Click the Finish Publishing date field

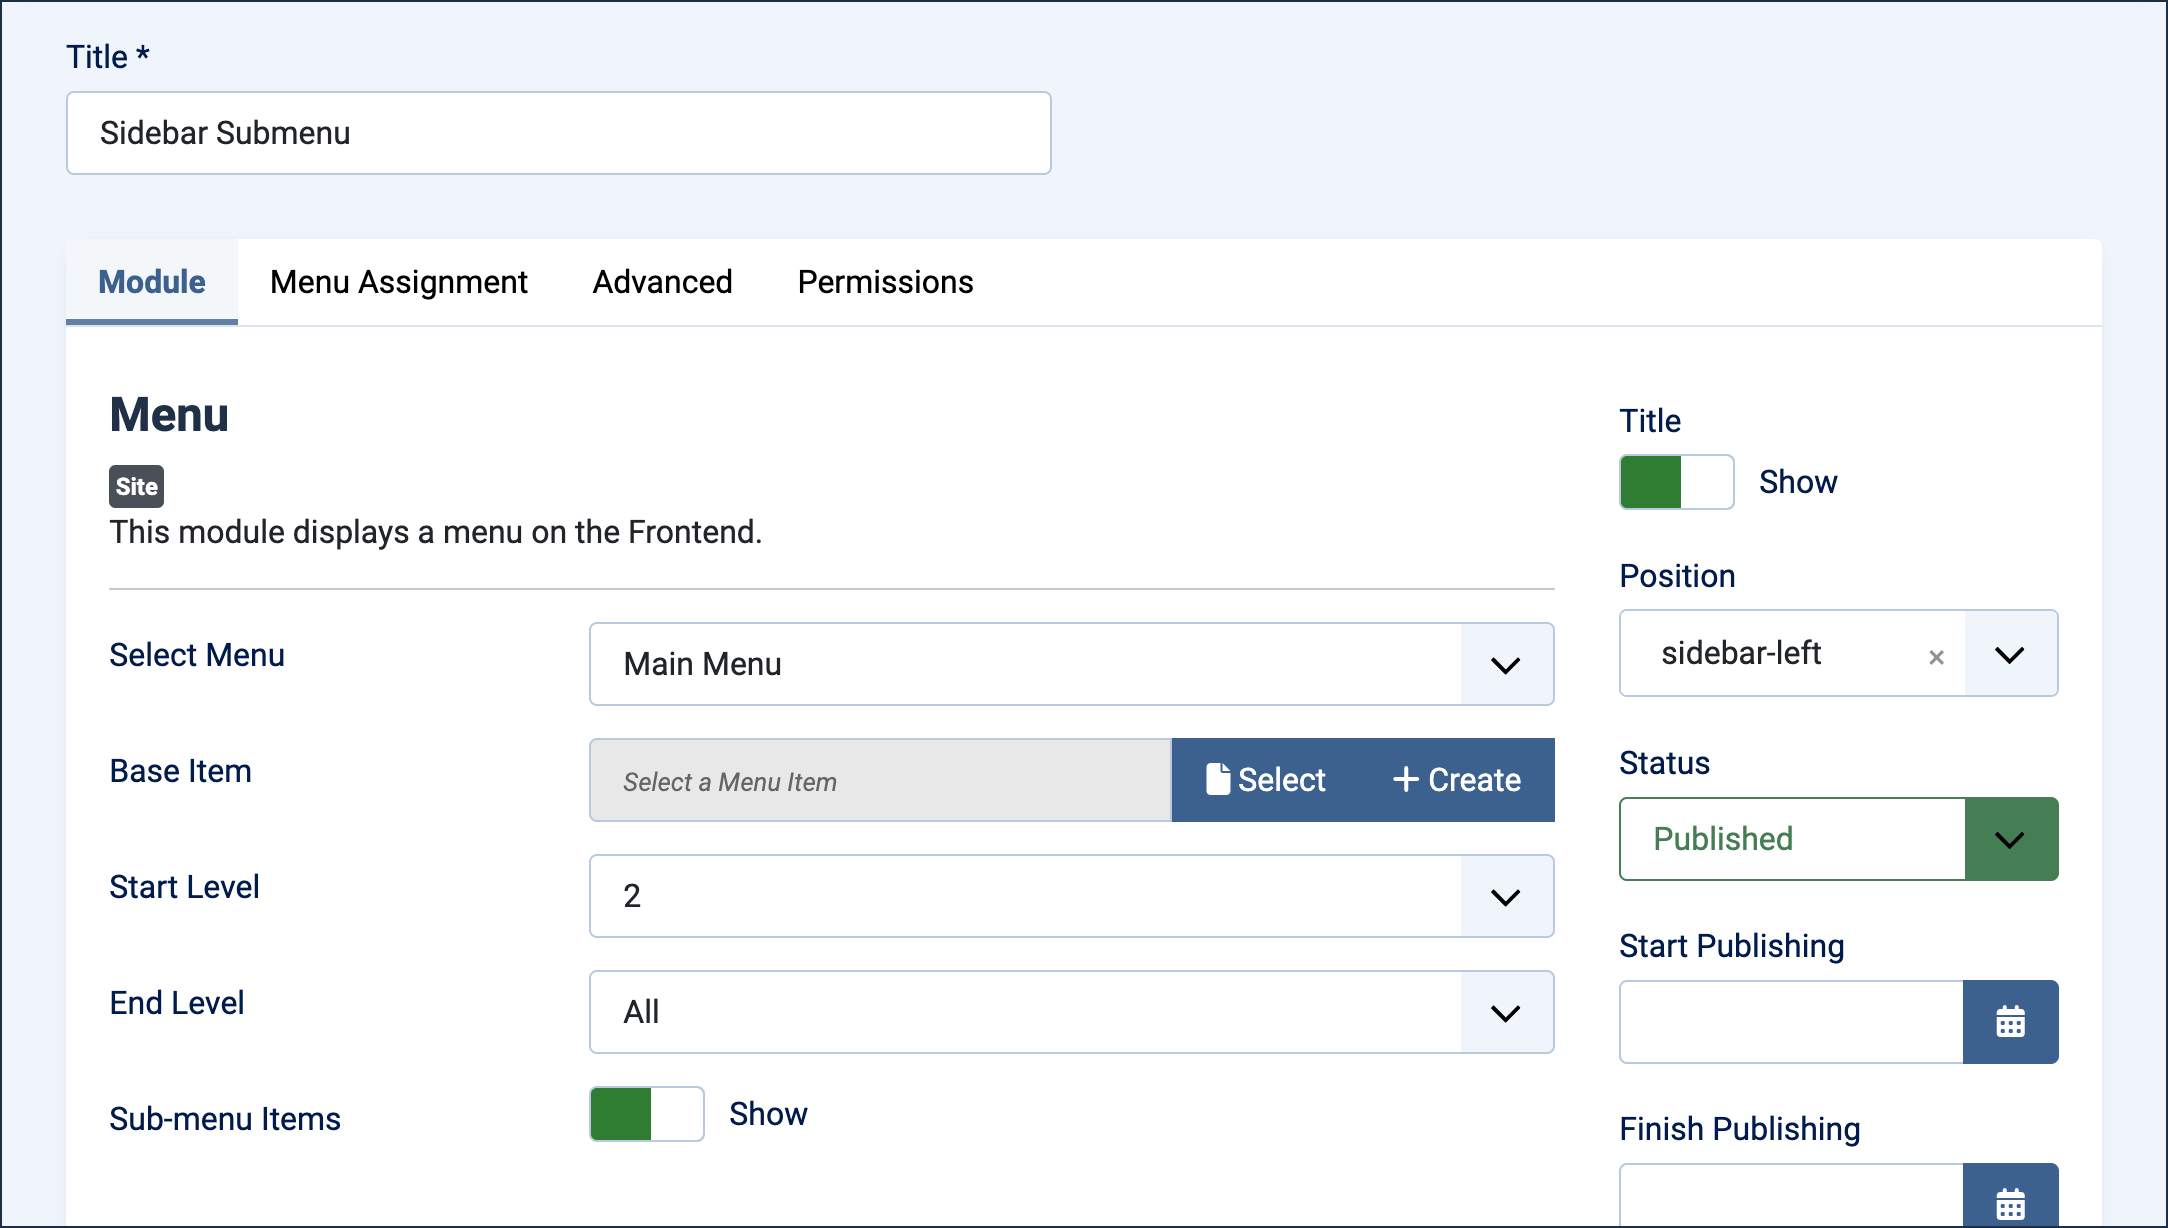[1792, 1197]
